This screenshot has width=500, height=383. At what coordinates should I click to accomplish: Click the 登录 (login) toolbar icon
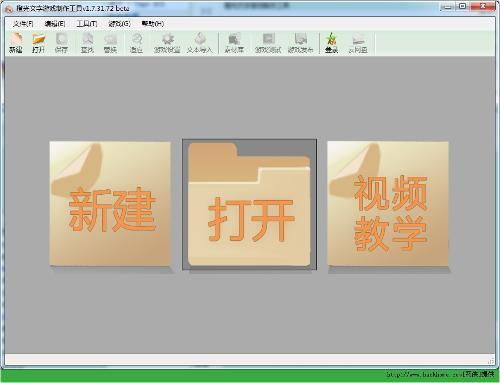pyautogui.click(x=331, y=43)
